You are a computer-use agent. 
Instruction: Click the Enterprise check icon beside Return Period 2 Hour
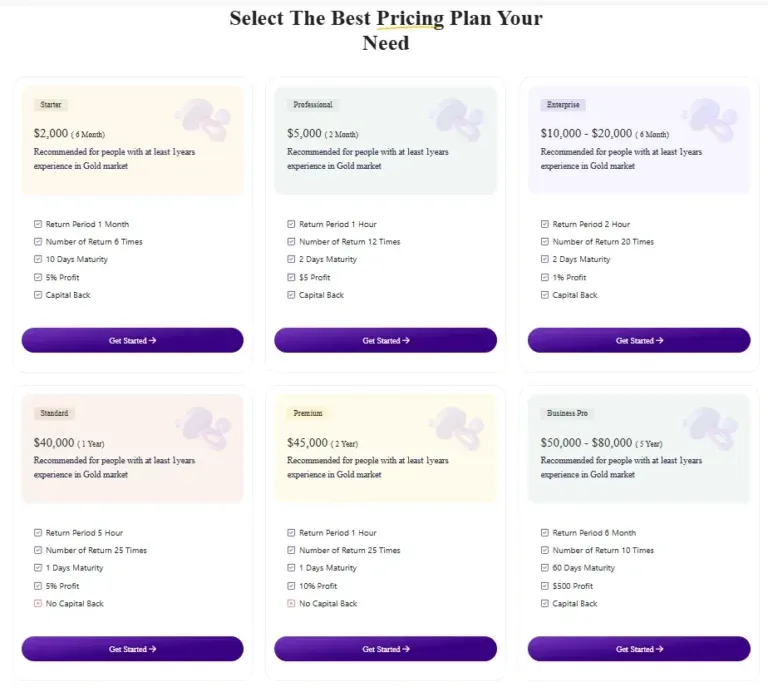point(545,225)
